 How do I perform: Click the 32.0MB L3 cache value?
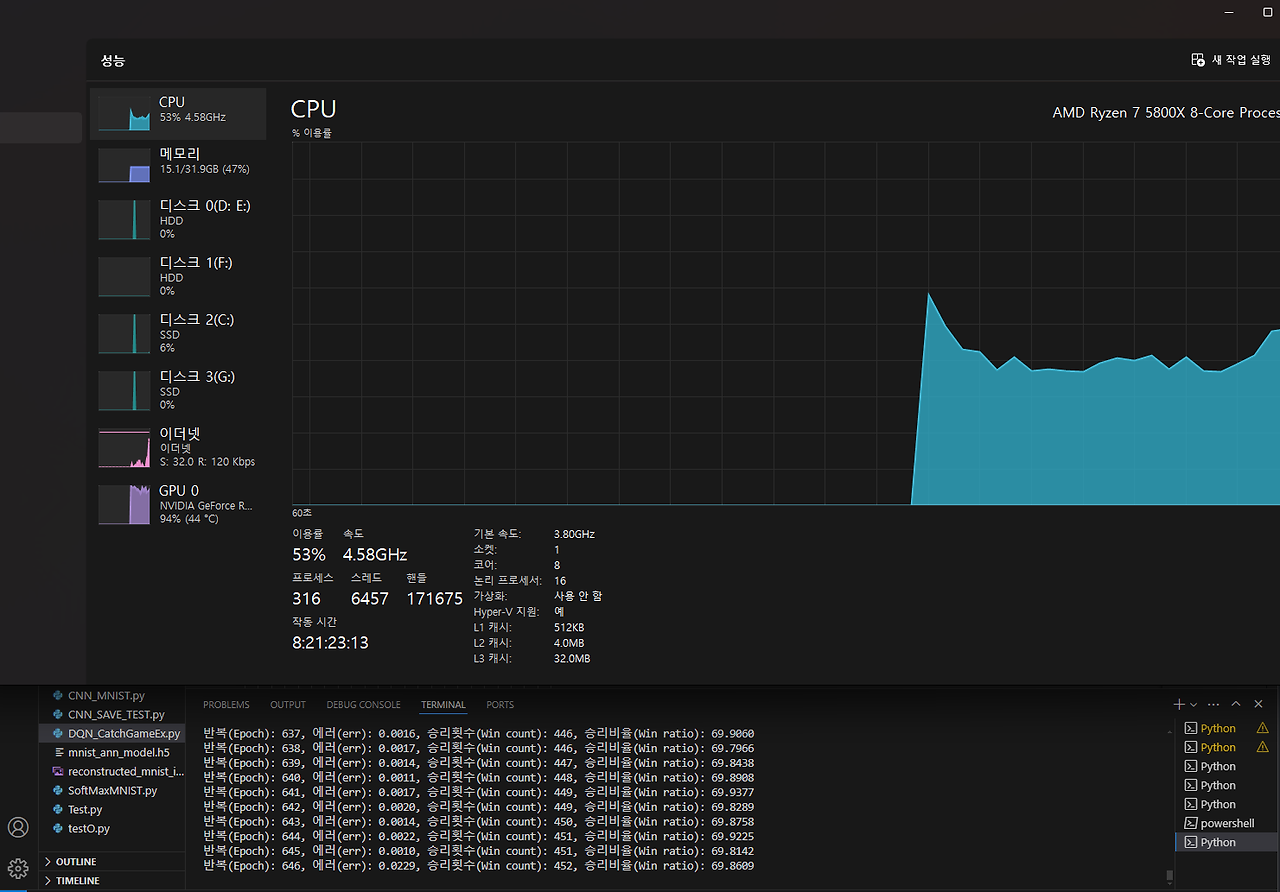point(572,659)
